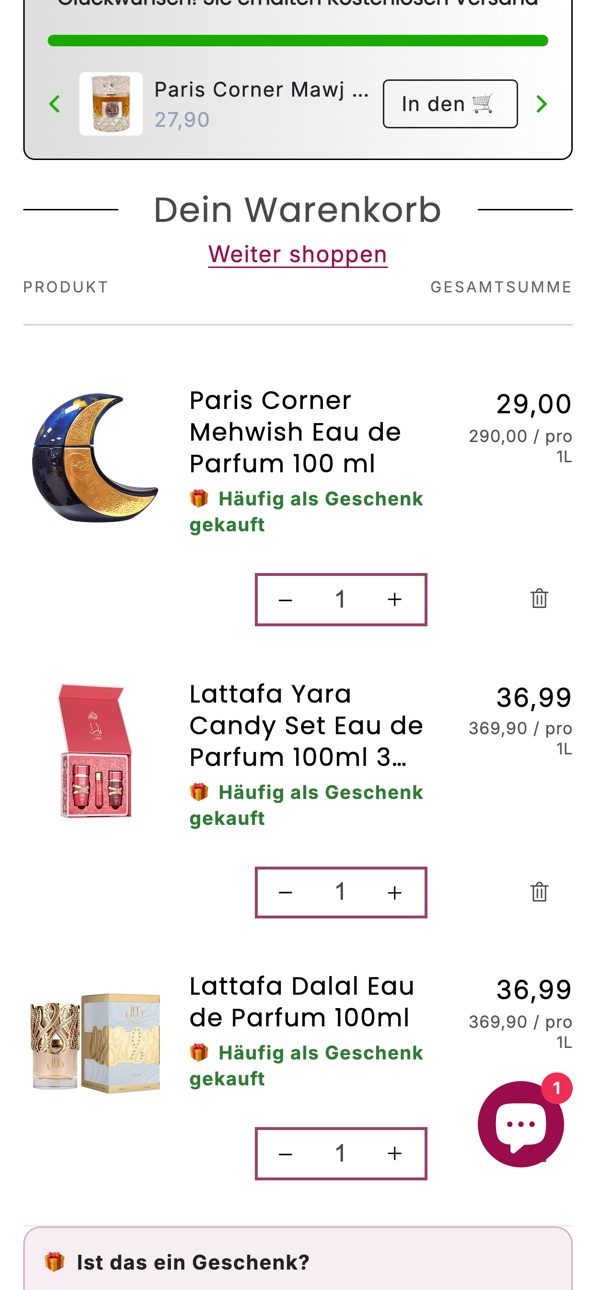596x1290 pixels.
Task: Show previous recommended product with left arrow
Action: click(x=55, y=104)
